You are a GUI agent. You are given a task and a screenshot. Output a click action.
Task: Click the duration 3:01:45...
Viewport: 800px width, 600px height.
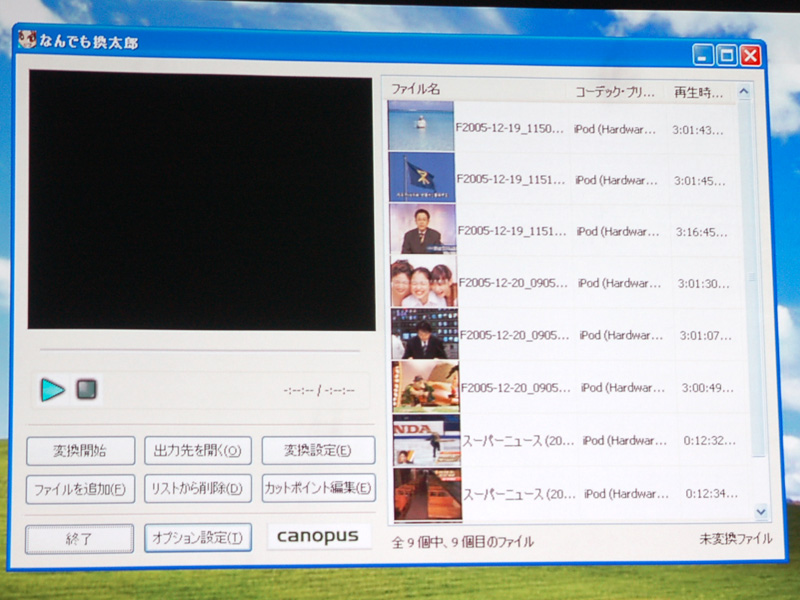click(x=699, y=182)
